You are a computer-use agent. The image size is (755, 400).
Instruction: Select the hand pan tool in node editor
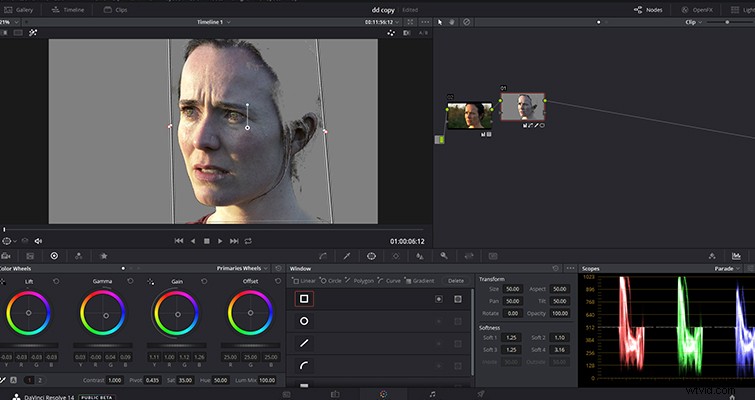453,22
